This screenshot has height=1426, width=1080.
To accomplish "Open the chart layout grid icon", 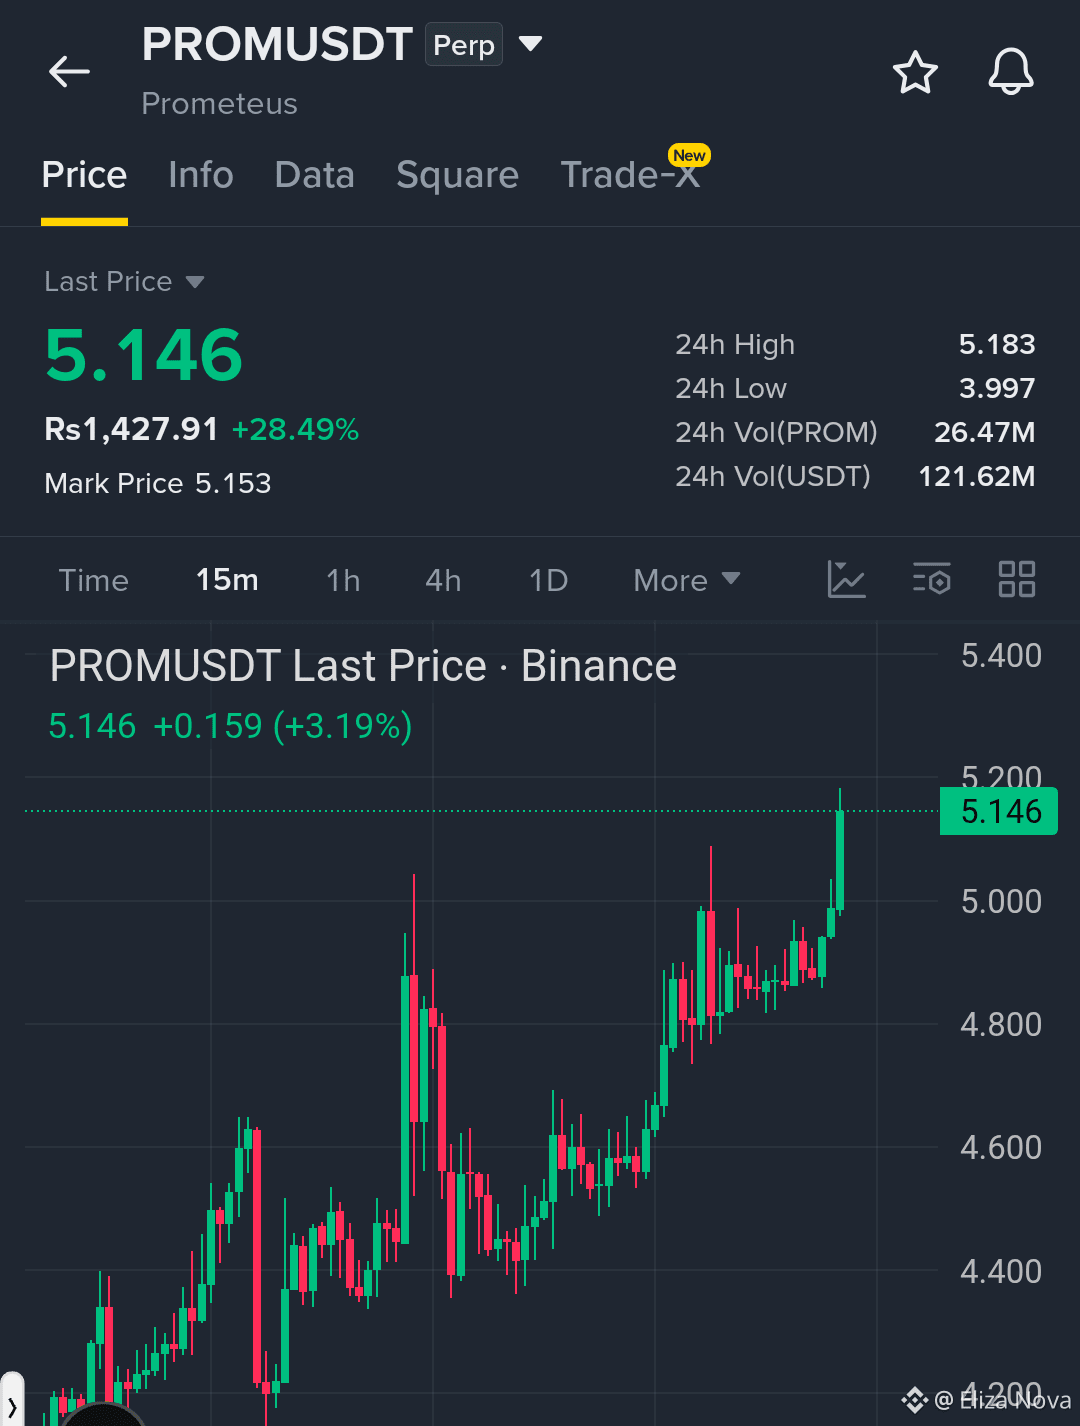I will (1017, 579).
